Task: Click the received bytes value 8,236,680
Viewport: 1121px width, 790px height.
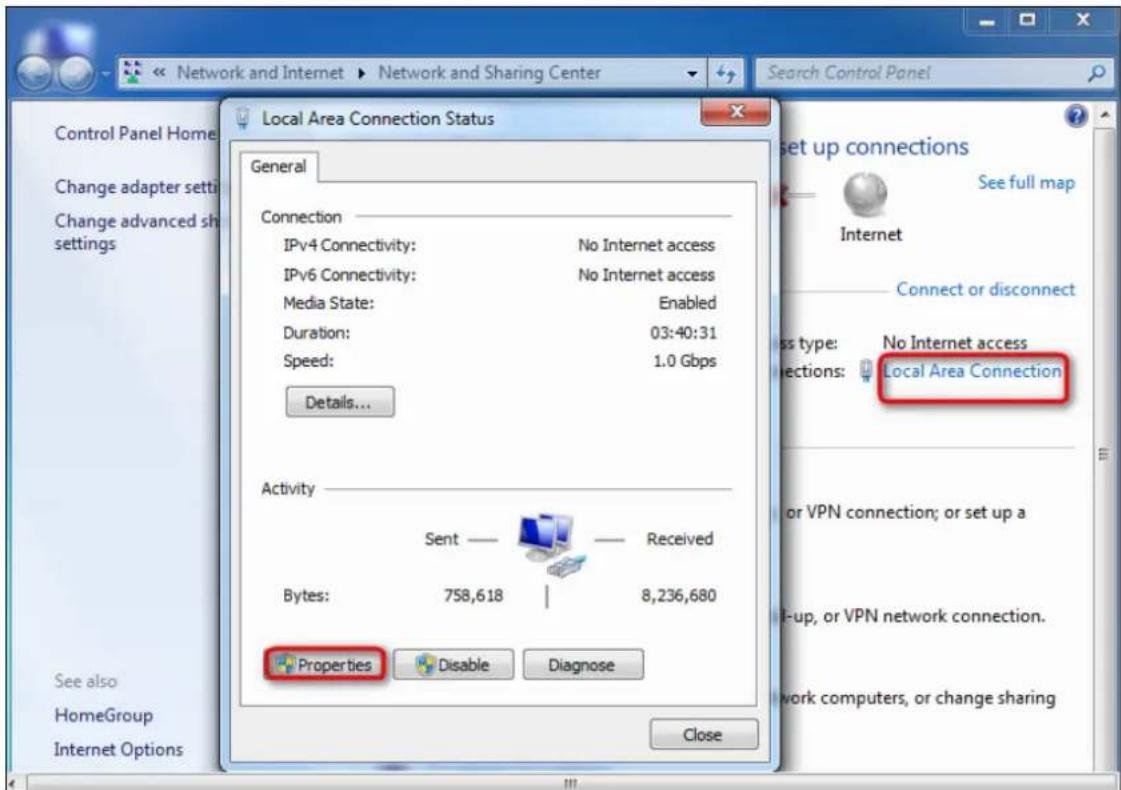Action: coord(678,595)
